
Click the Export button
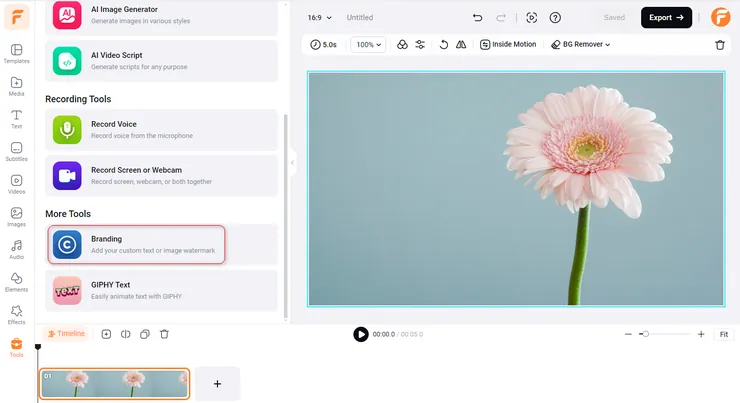click(x=666, y=17)
